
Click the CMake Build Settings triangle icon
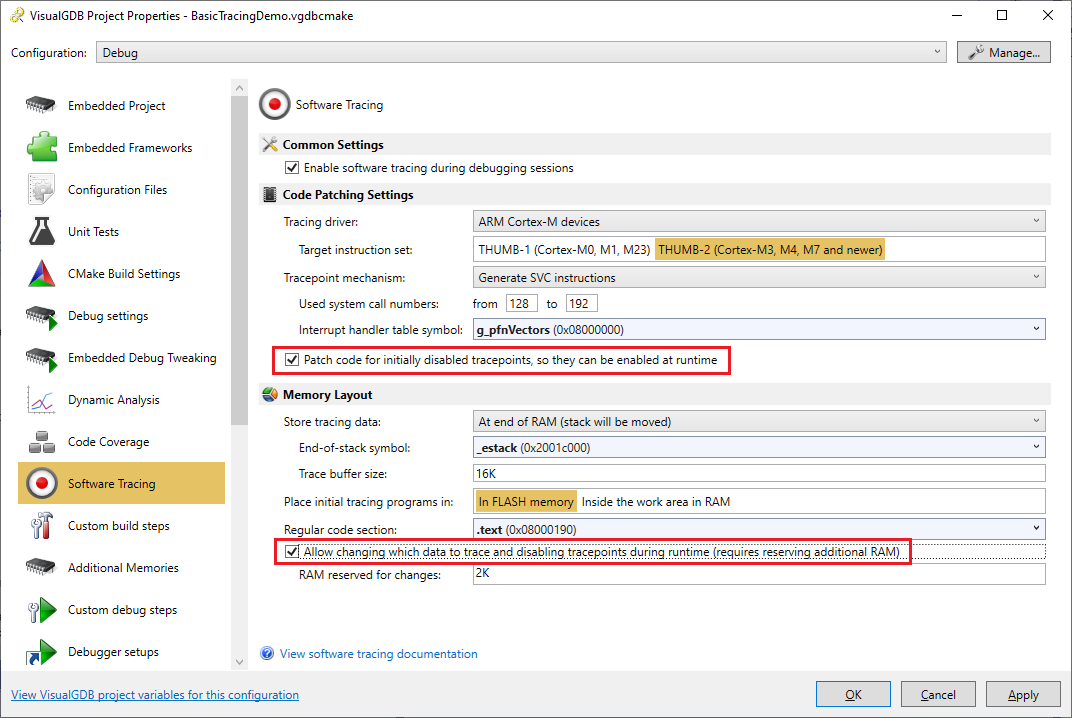[42, 274]
